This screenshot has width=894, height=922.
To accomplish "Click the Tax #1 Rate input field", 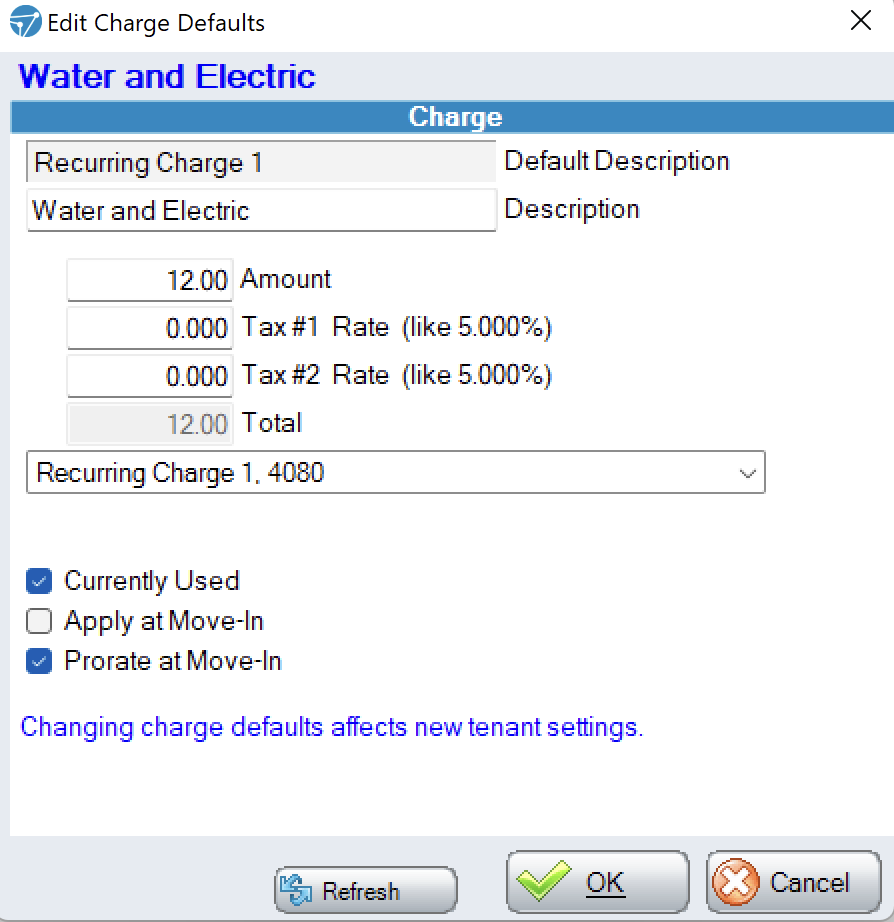I will click(150, 328).
